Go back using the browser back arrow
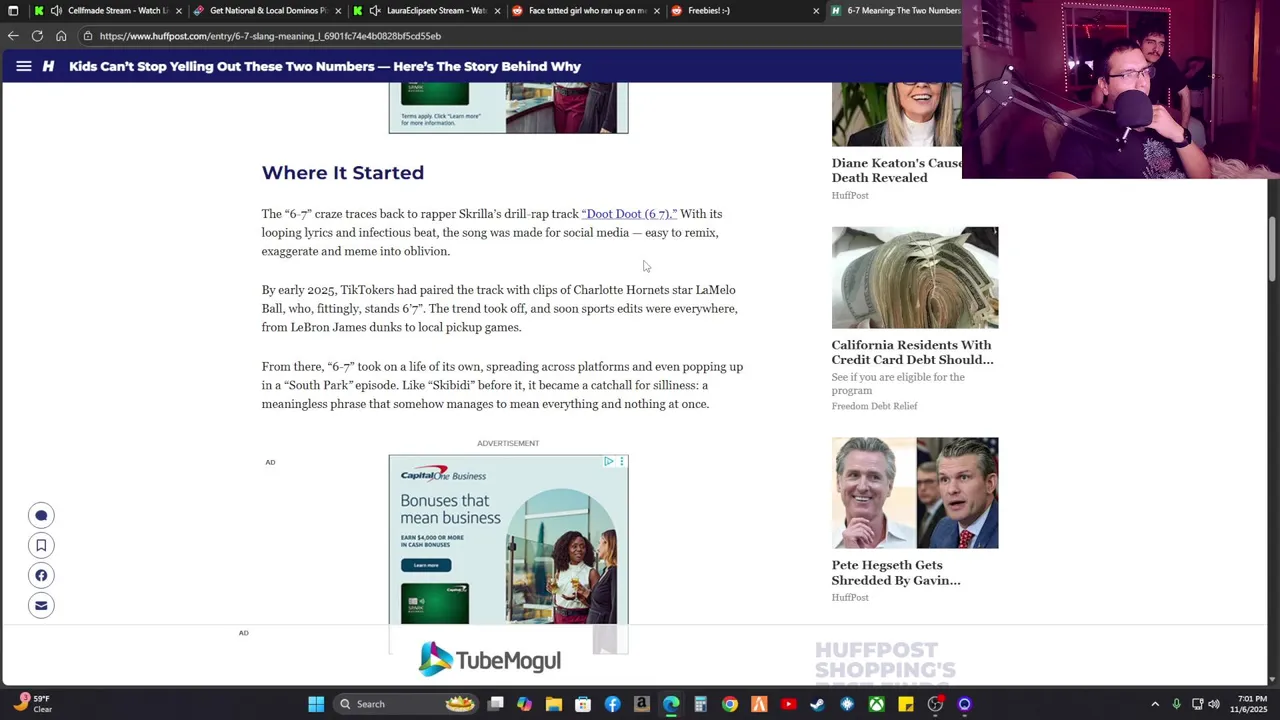This screenshot has width=1280, height=720. 13,36
